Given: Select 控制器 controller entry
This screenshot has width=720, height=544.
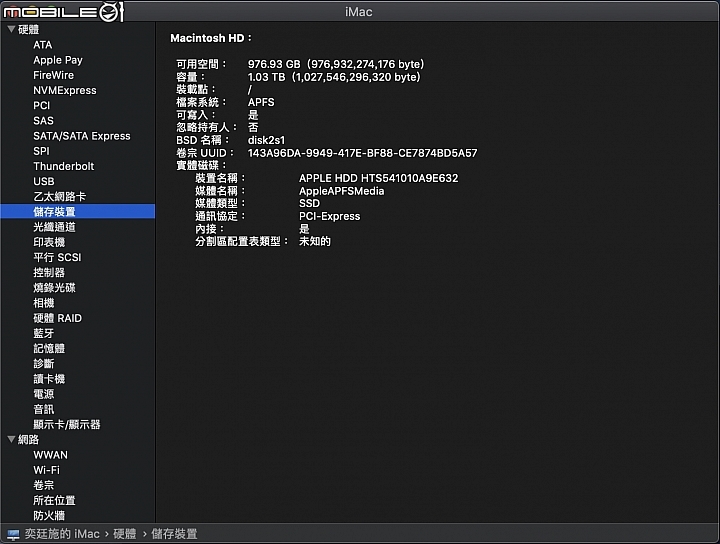Looking at the screenshot, I should (x=49, y=272).
